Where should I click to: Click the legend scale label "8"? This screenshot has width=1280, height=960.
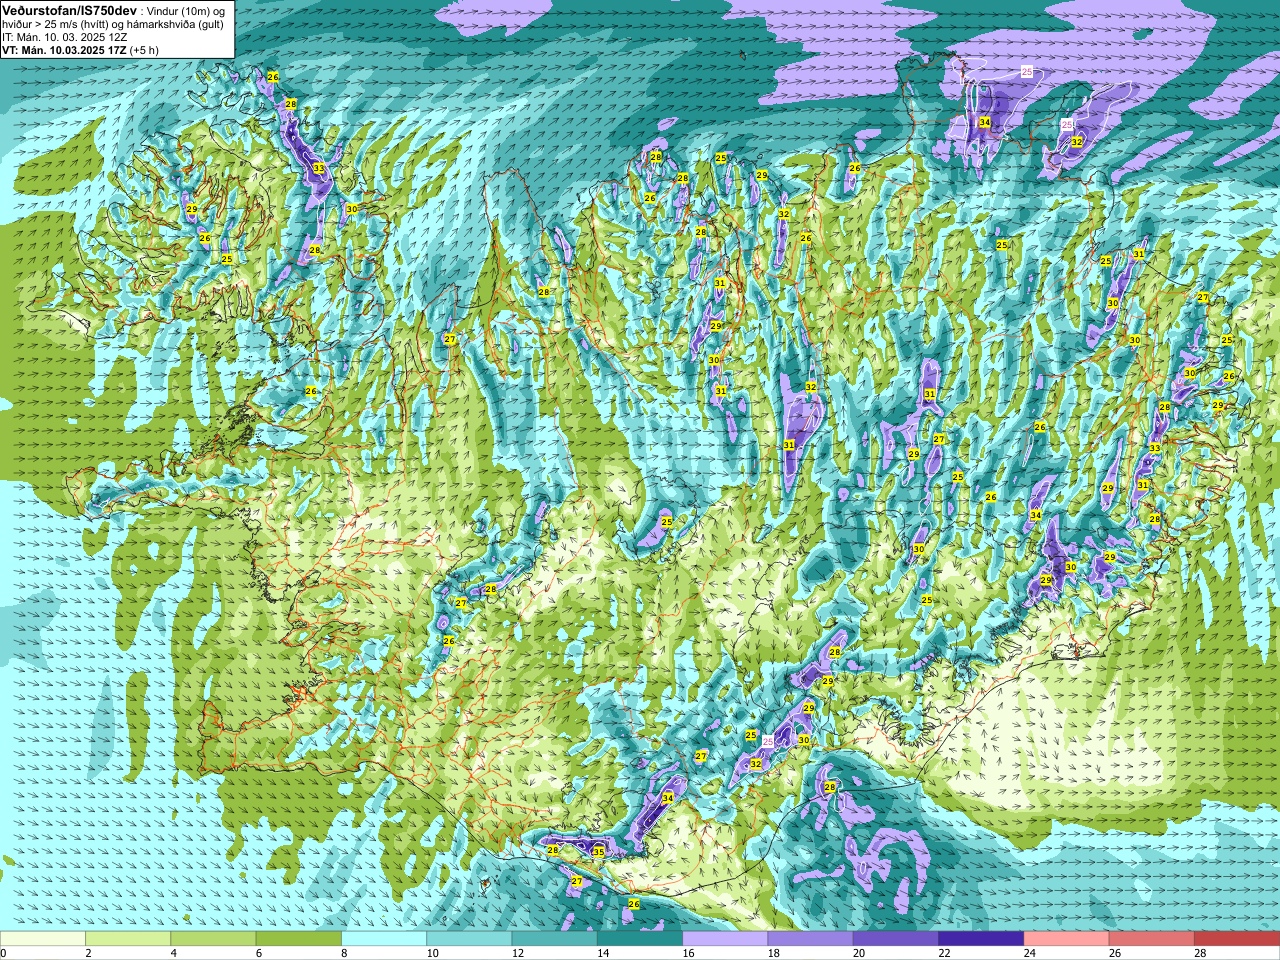(344, 953)
